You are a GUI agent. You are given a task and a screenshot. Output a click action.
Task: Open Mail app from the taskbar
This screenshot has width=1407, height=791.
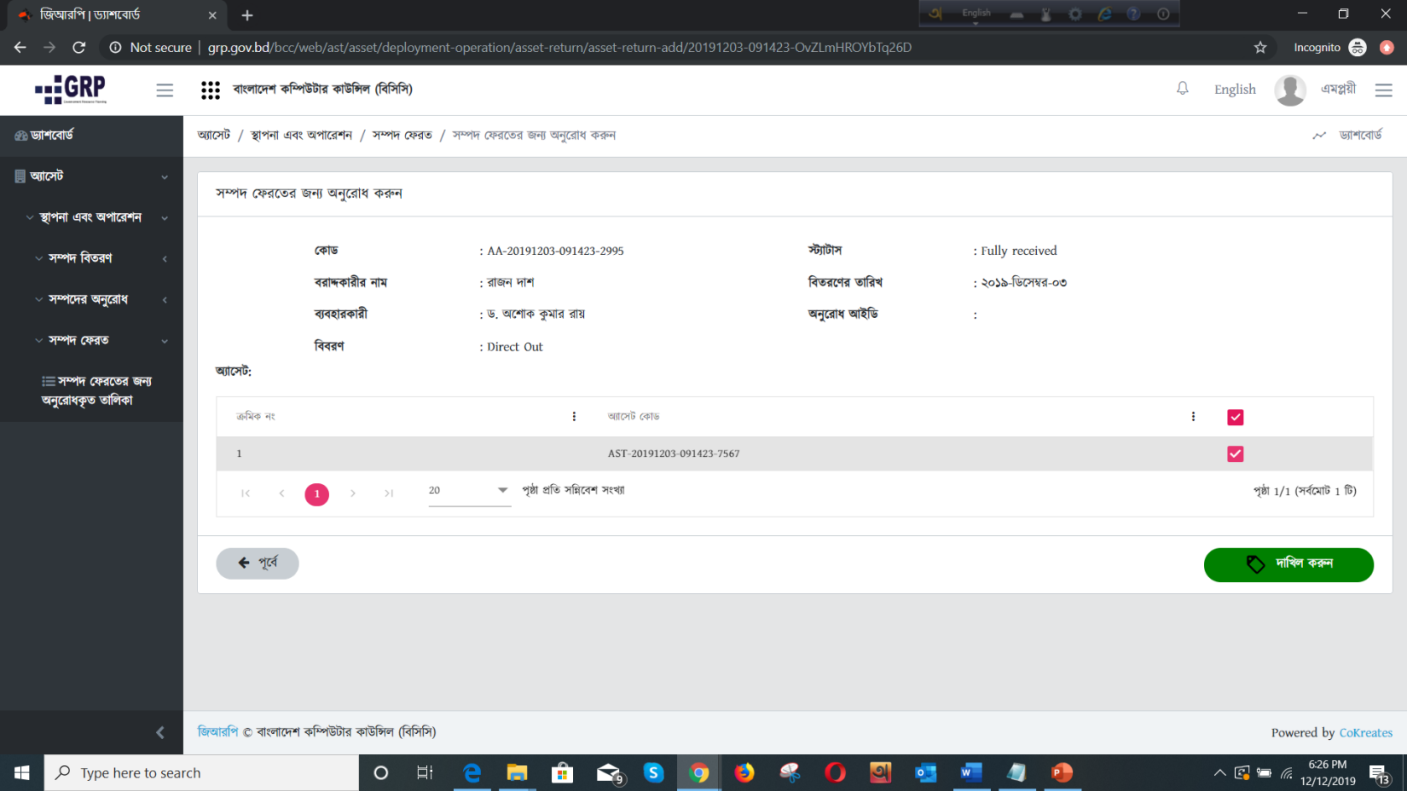(609, 773)
